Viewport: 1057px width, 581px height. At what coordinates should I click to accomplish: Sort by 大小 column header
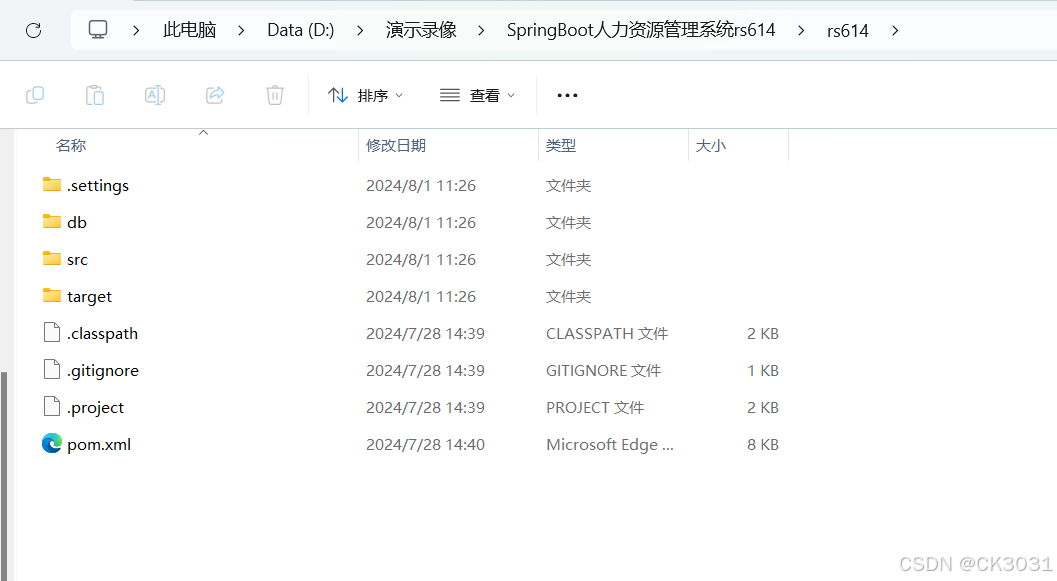[711, 146]
